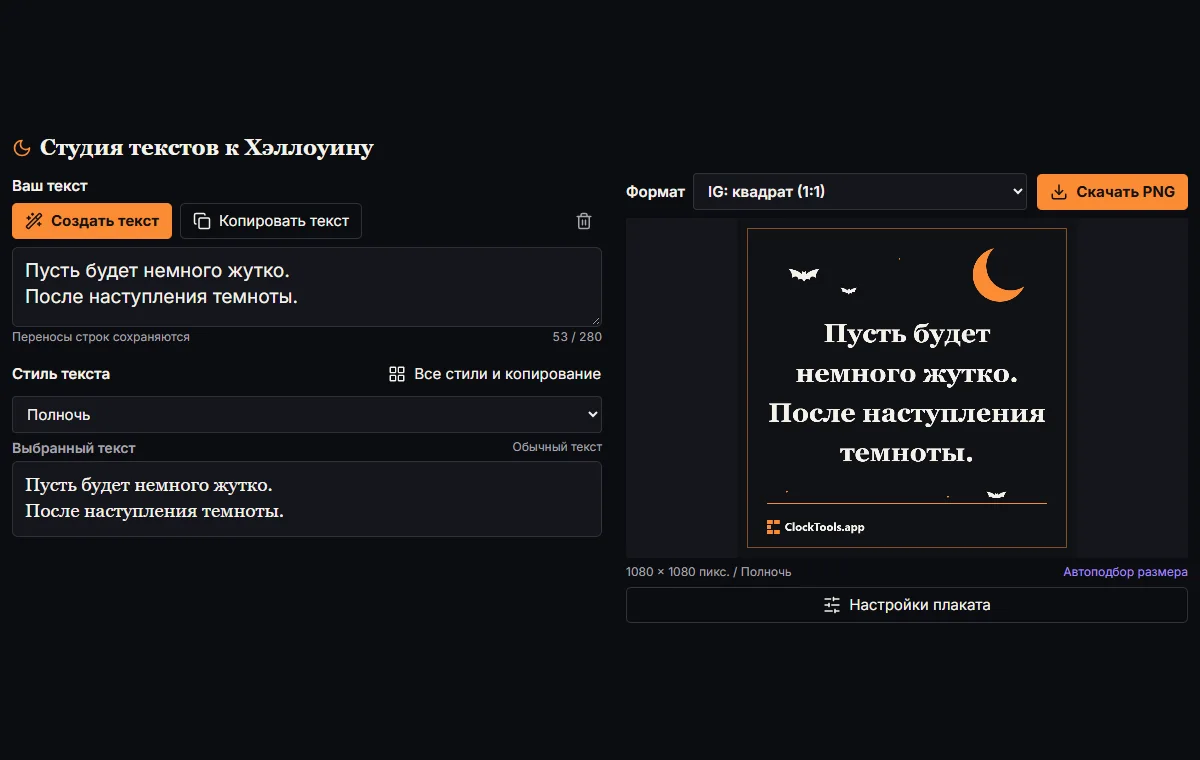This screenshot has height=760, width=1200.
Task: Click the crescent moon icon beside the studio title
Action: click(x=21, y=148)
